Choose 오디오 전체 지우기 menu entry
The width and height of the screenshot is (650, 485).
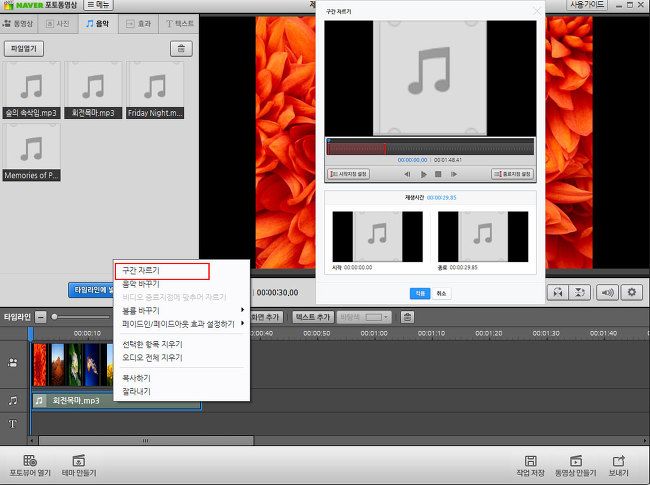point(152,357)
